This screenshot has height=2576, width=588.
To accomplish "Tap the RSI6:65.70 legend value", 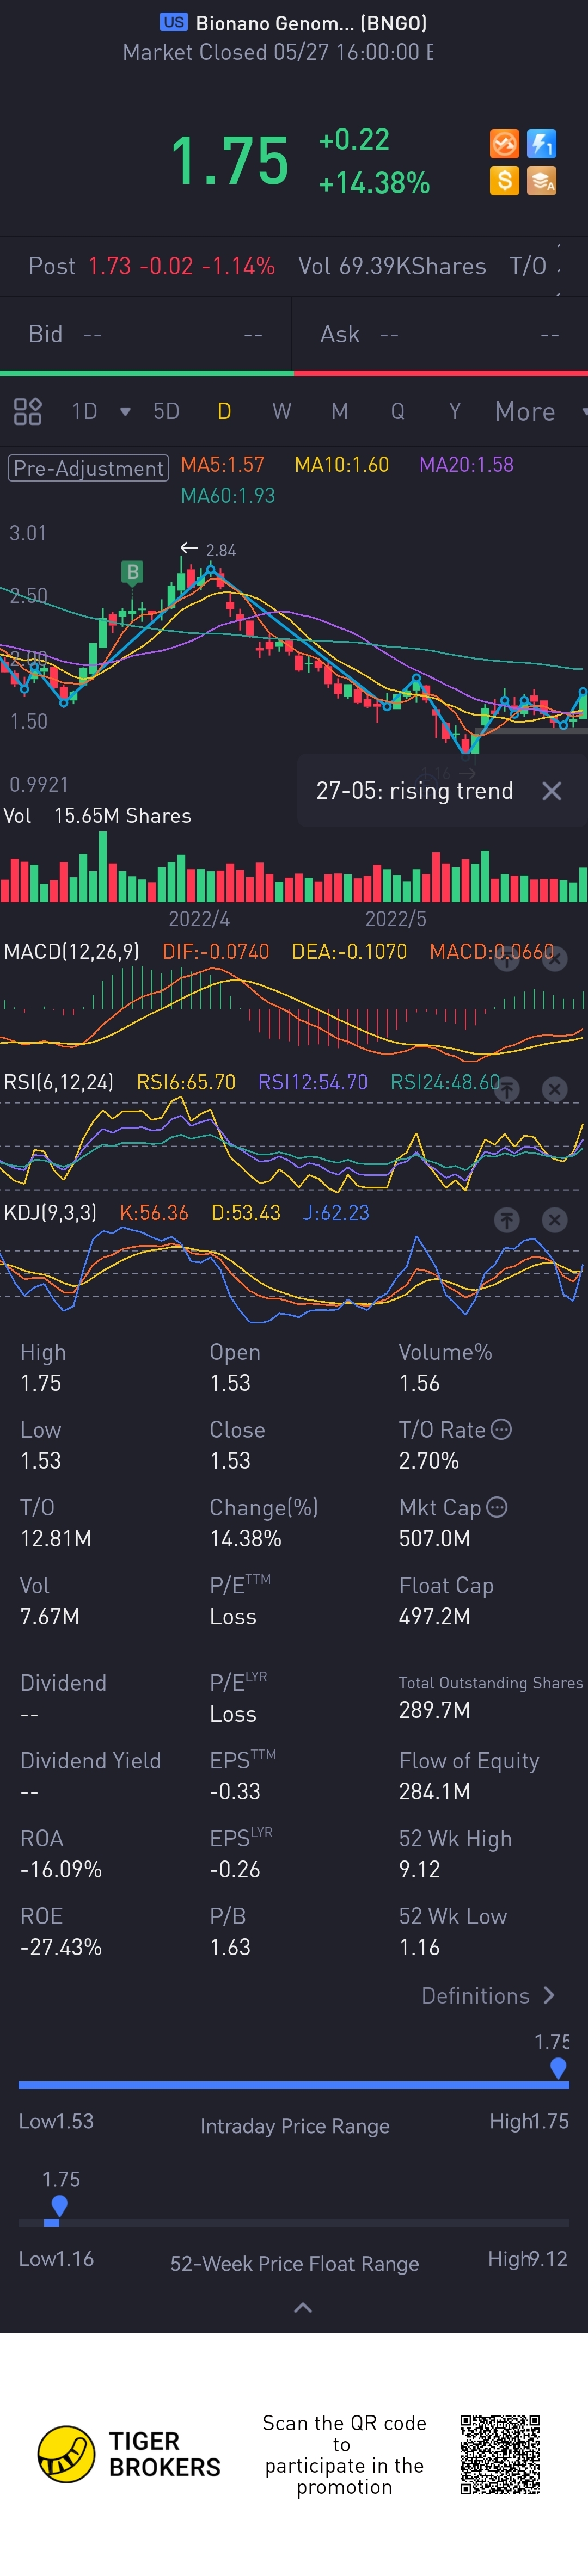I will click(x=186, y=1082).
